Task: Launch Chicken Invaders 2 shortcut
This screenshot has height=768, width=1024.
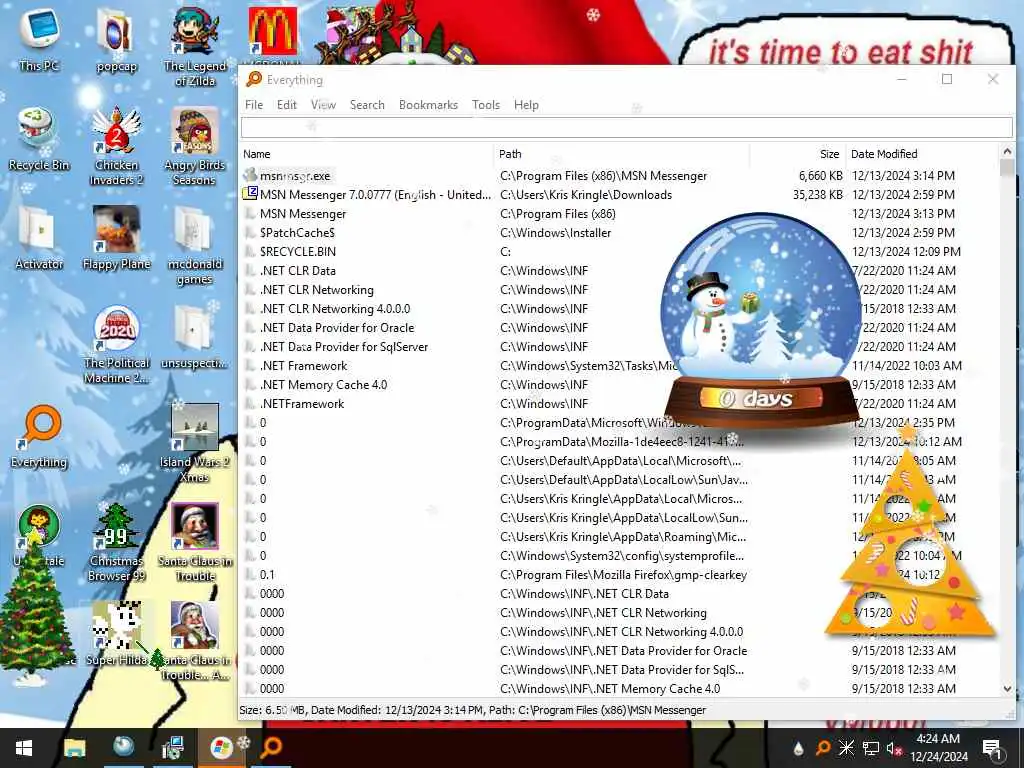Action: 116,146
